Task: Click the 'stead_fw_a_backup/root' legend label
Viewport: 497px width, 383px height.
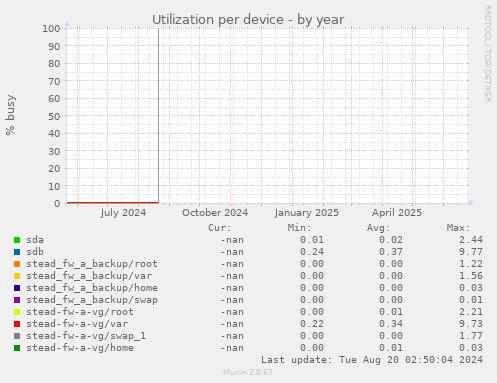Action: pyautogui.click(x=92, y=264)
